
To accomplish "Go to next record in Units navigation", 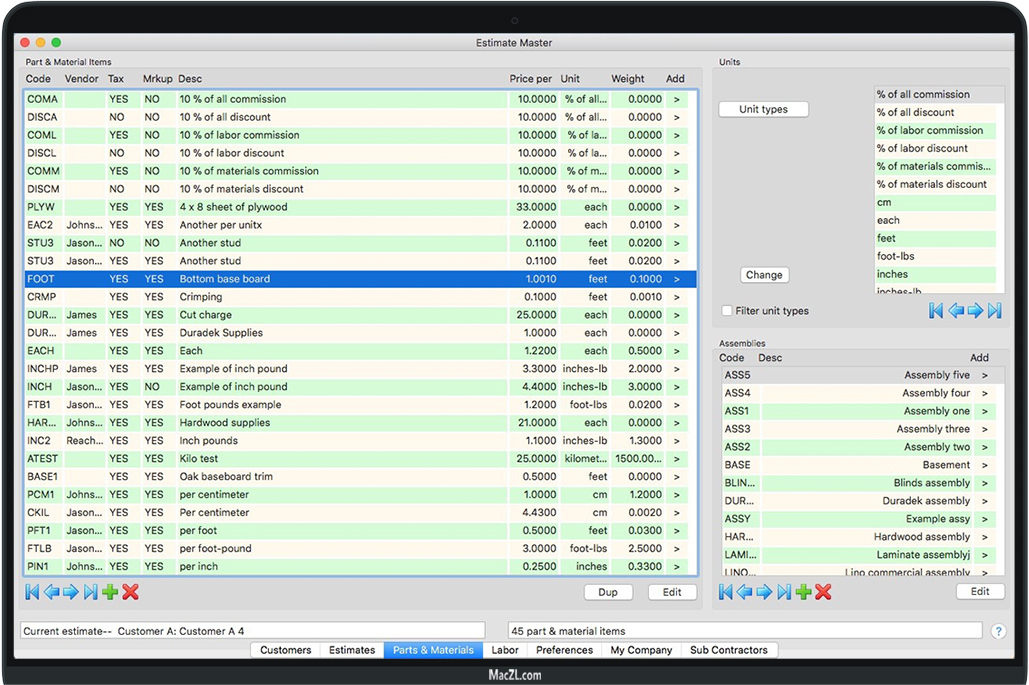I will pos(975,311).
